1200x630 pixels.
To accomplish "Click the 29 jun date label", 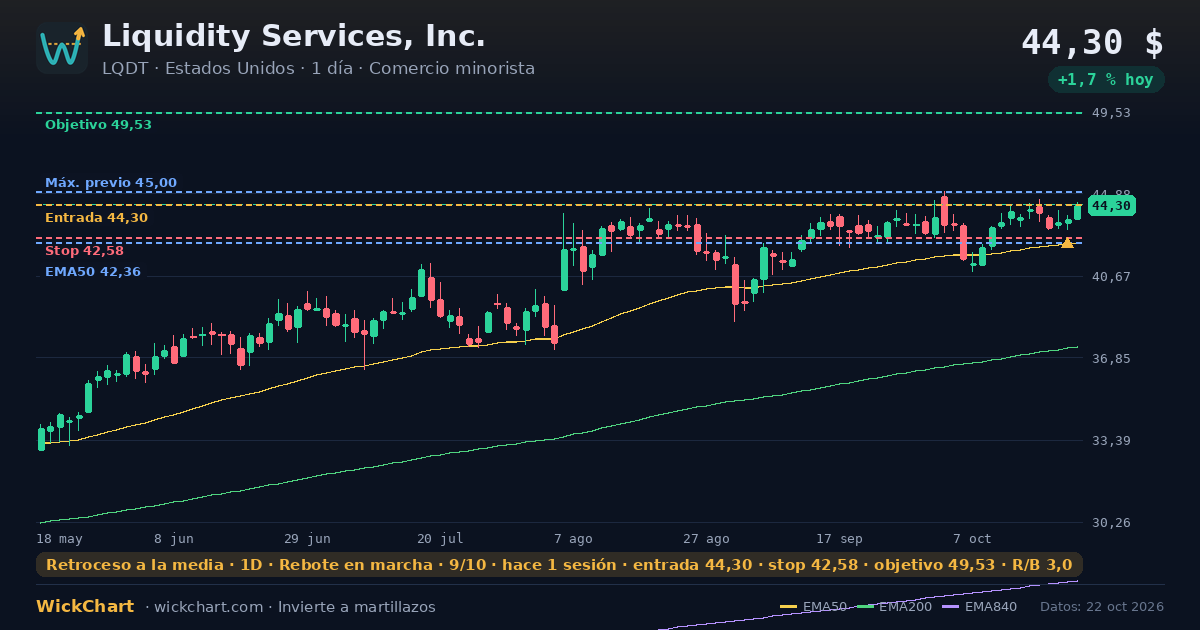I will [307, 538].
